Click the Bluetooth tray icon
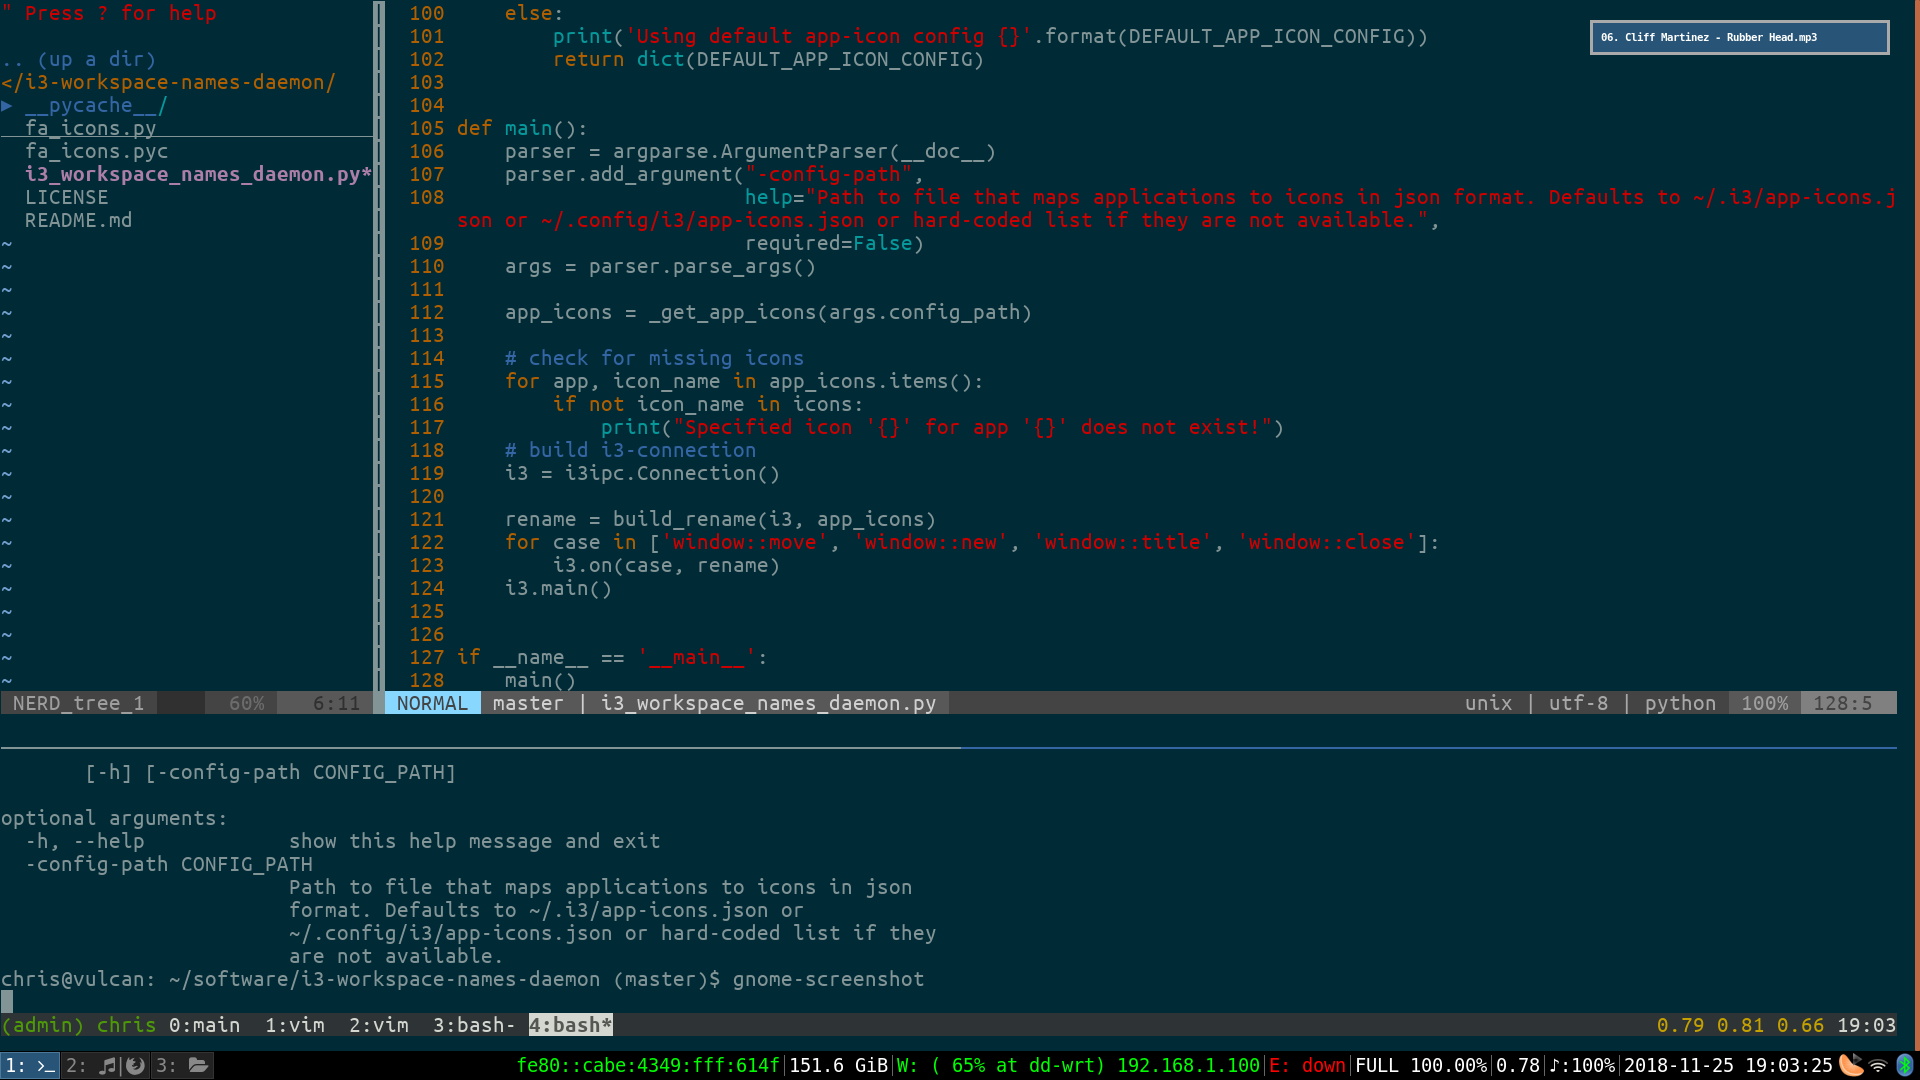The width and height of the screenshot is (1920, 1080). 1905,1066
